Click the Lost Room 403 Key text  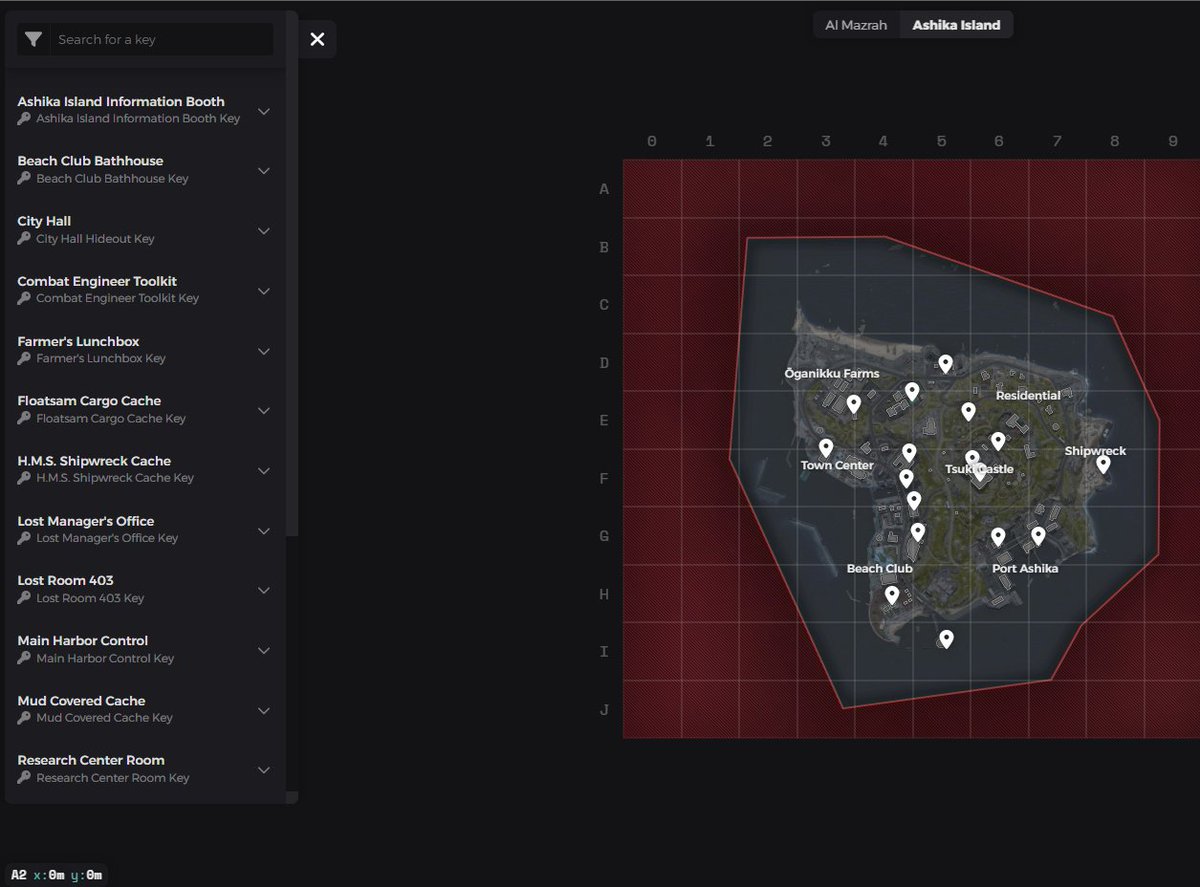90,598
